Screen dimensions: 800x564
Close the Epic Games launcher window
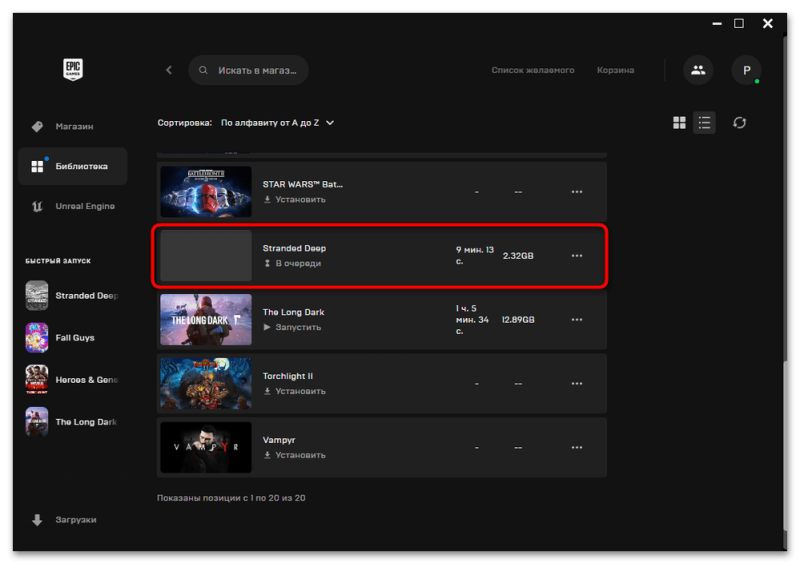[x=767, y=23]
